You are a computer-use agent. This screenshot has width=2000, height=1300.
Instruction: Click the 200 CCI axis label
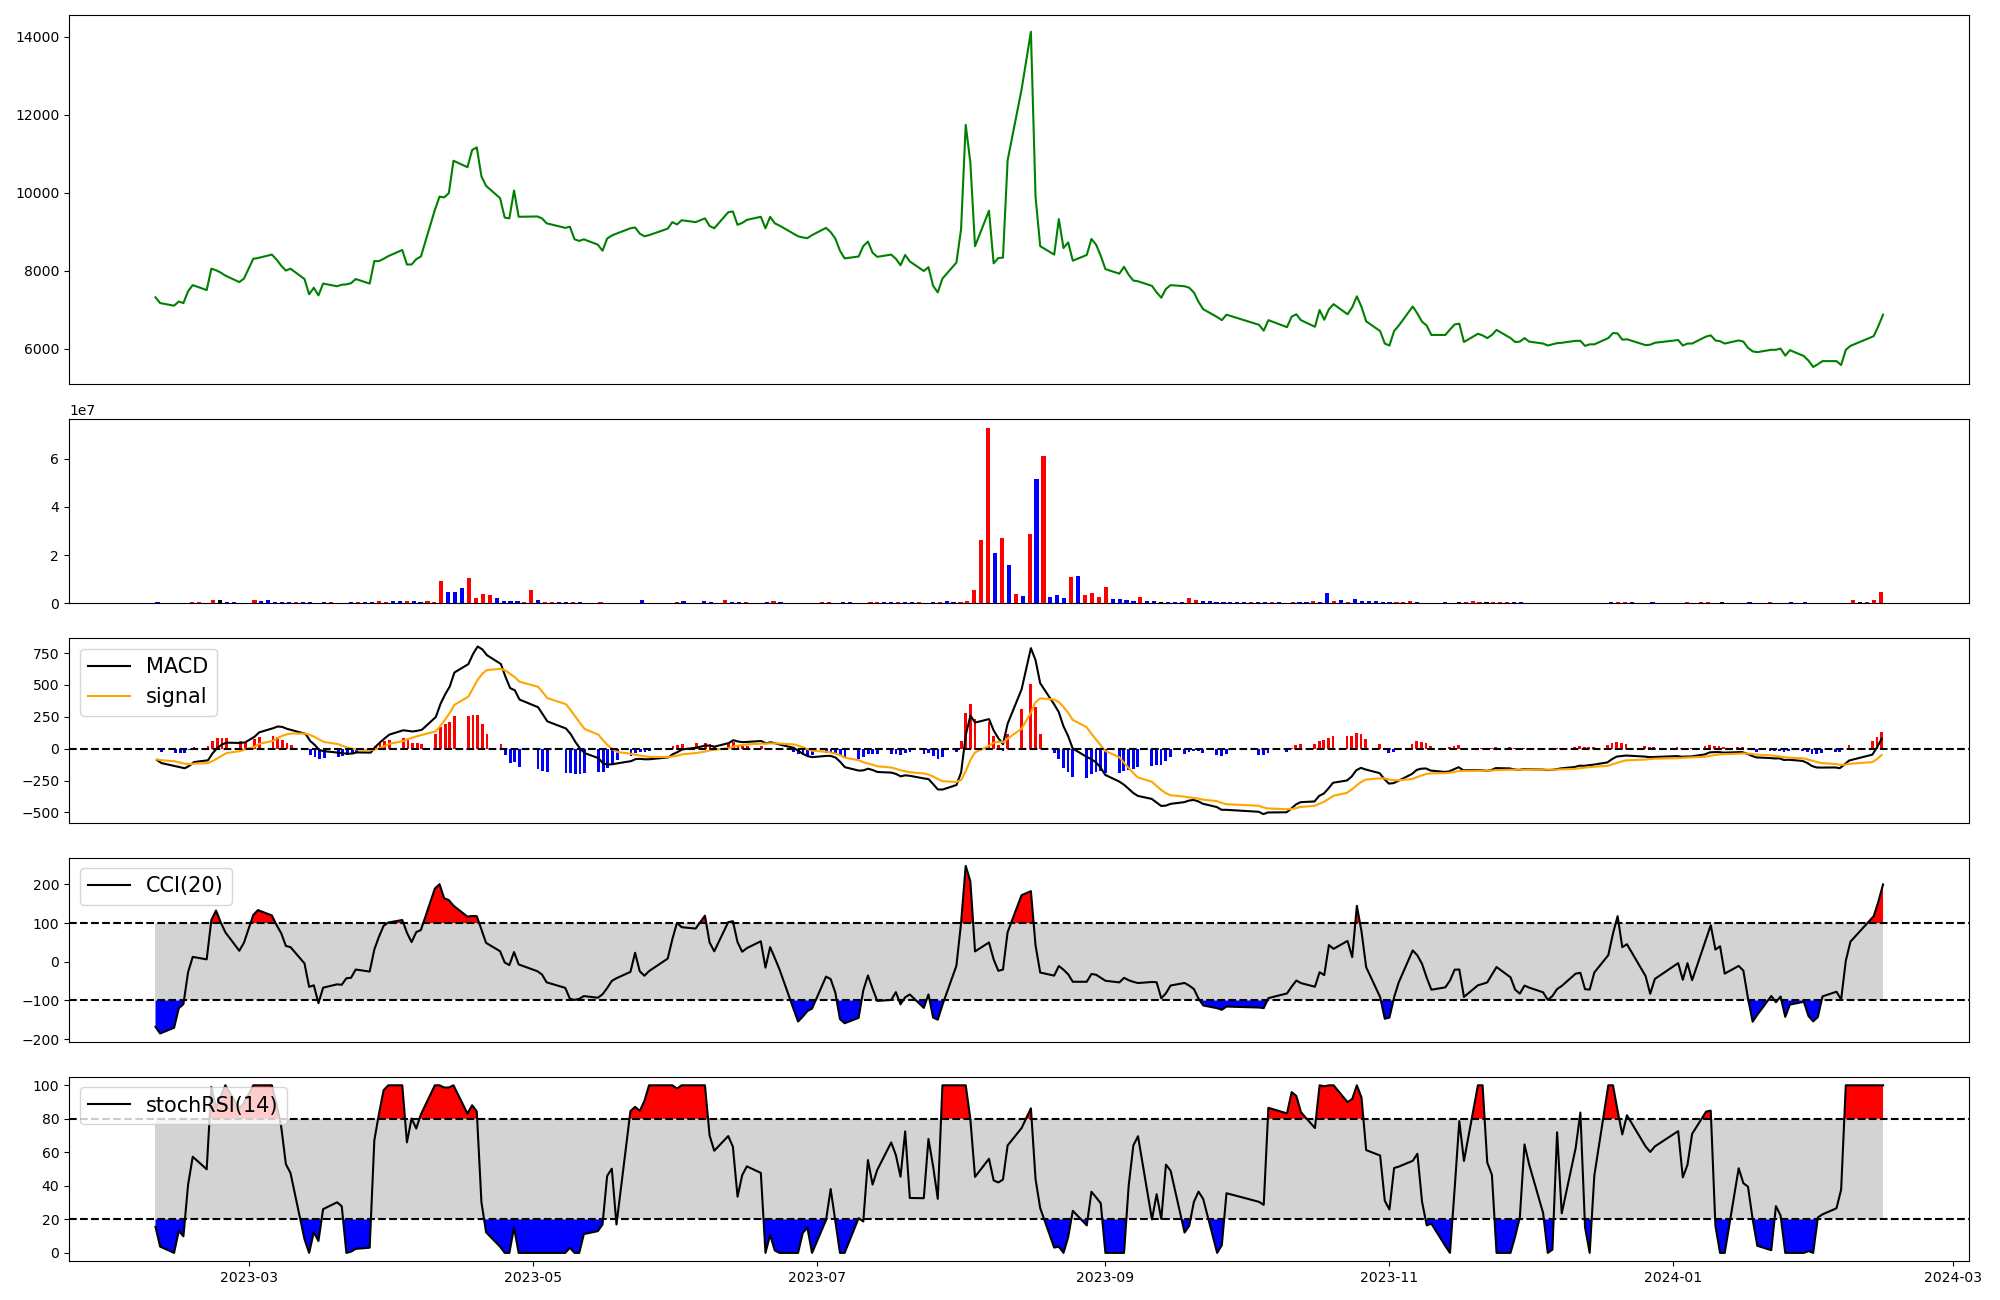coord(46,886)
